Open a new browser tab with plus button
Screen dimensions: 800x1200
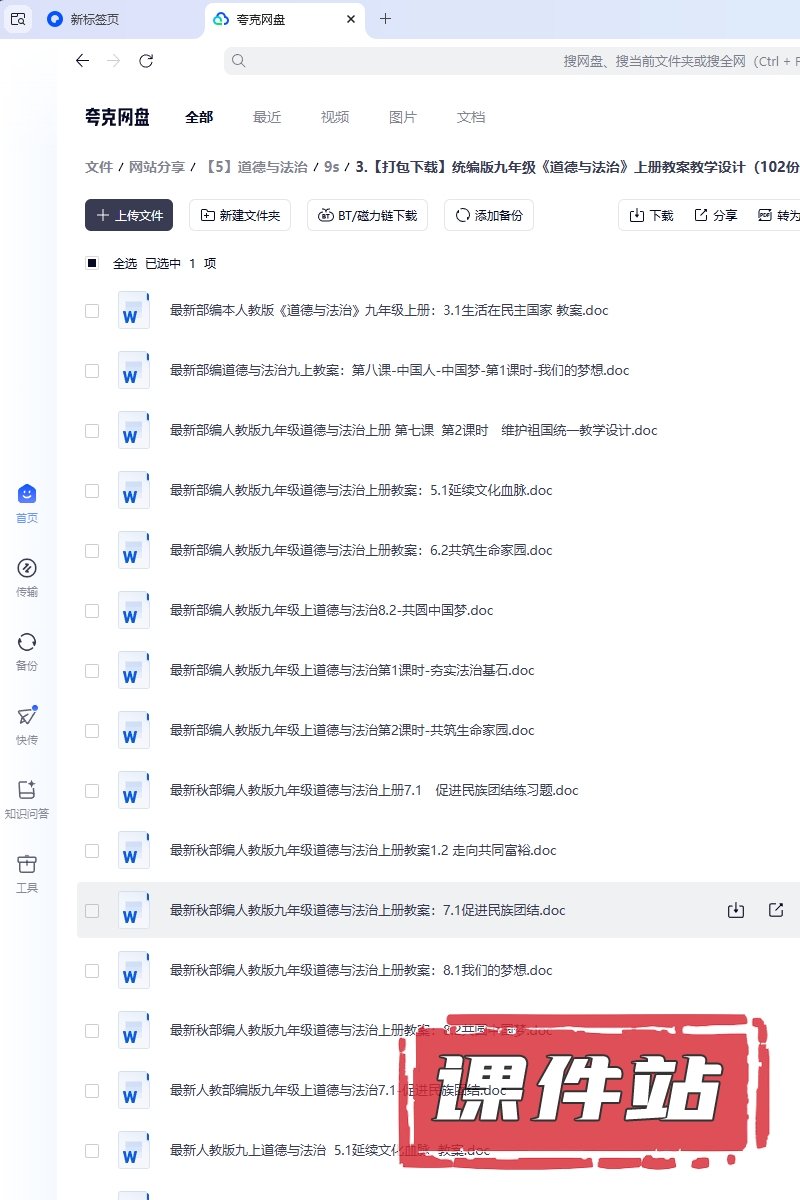pos(386,19)
